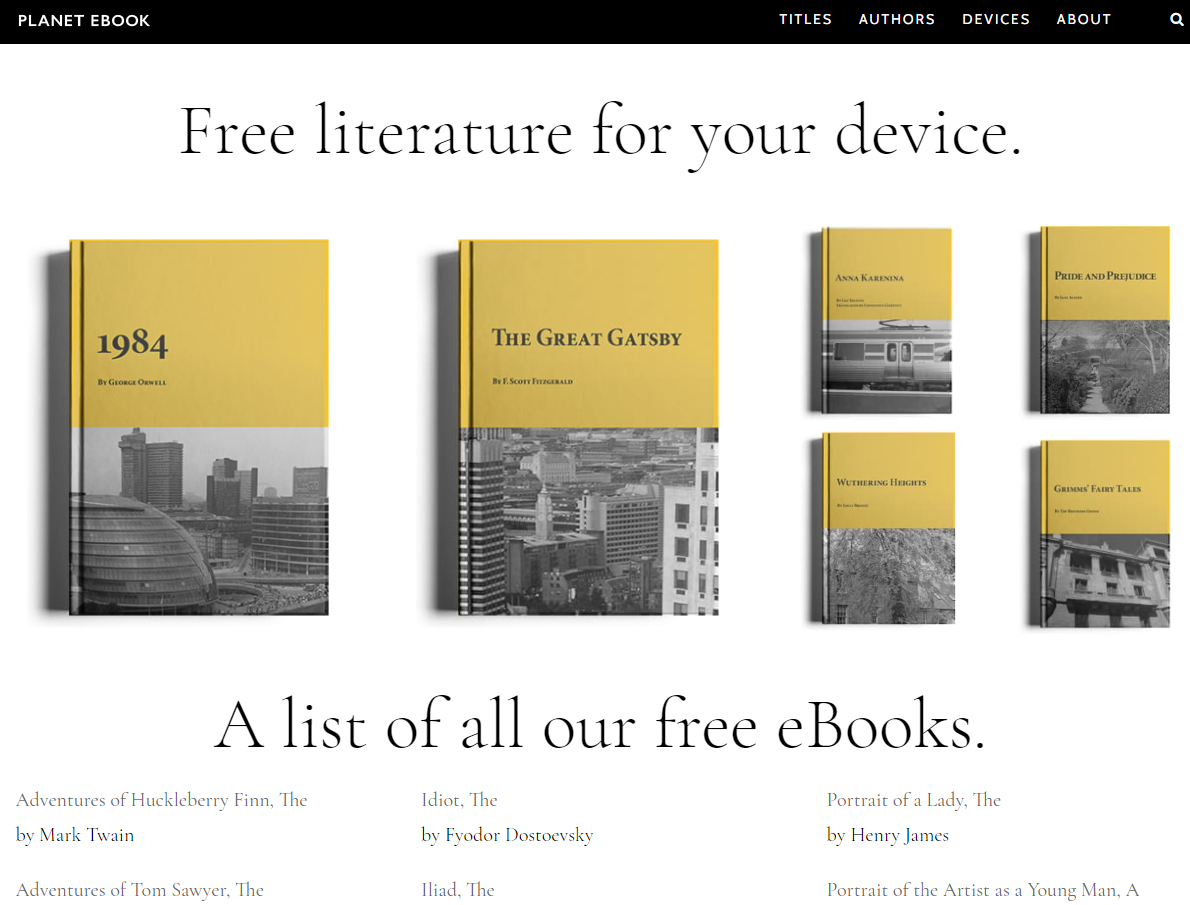Select the text 'by Fyodor Dostoevsky'
This screenshot has width=1190, height=905.
[507, 835]
